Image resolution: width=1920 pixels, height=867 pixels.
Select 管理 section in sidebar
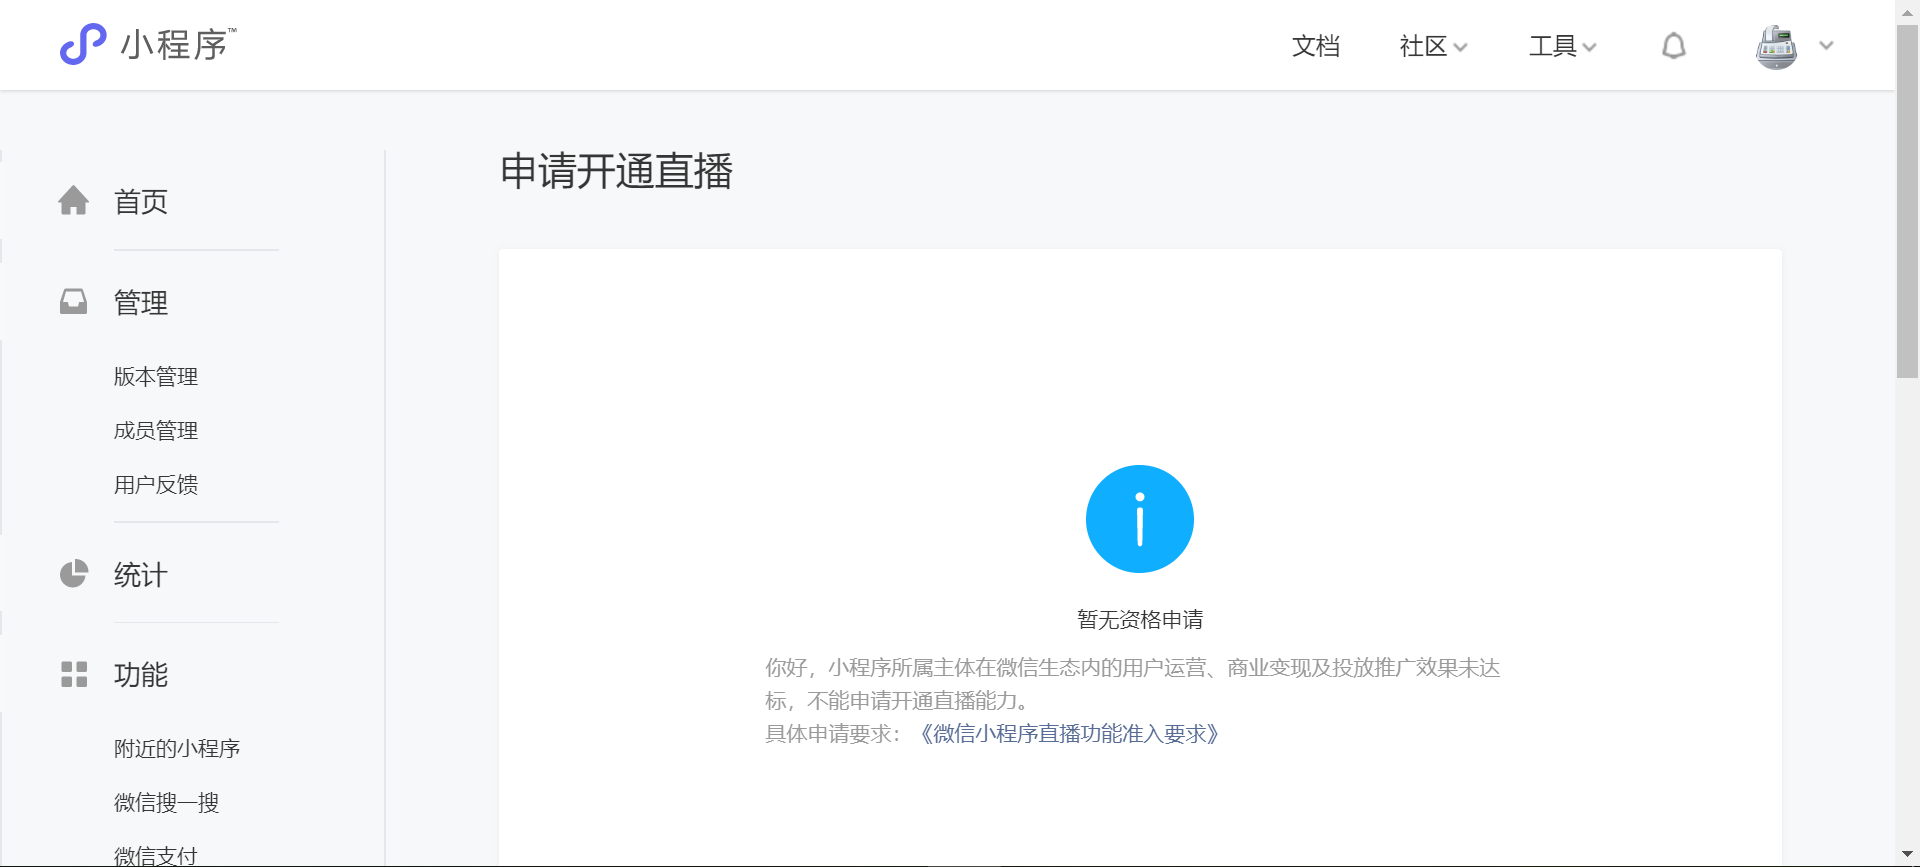click(x=141, y=303)
